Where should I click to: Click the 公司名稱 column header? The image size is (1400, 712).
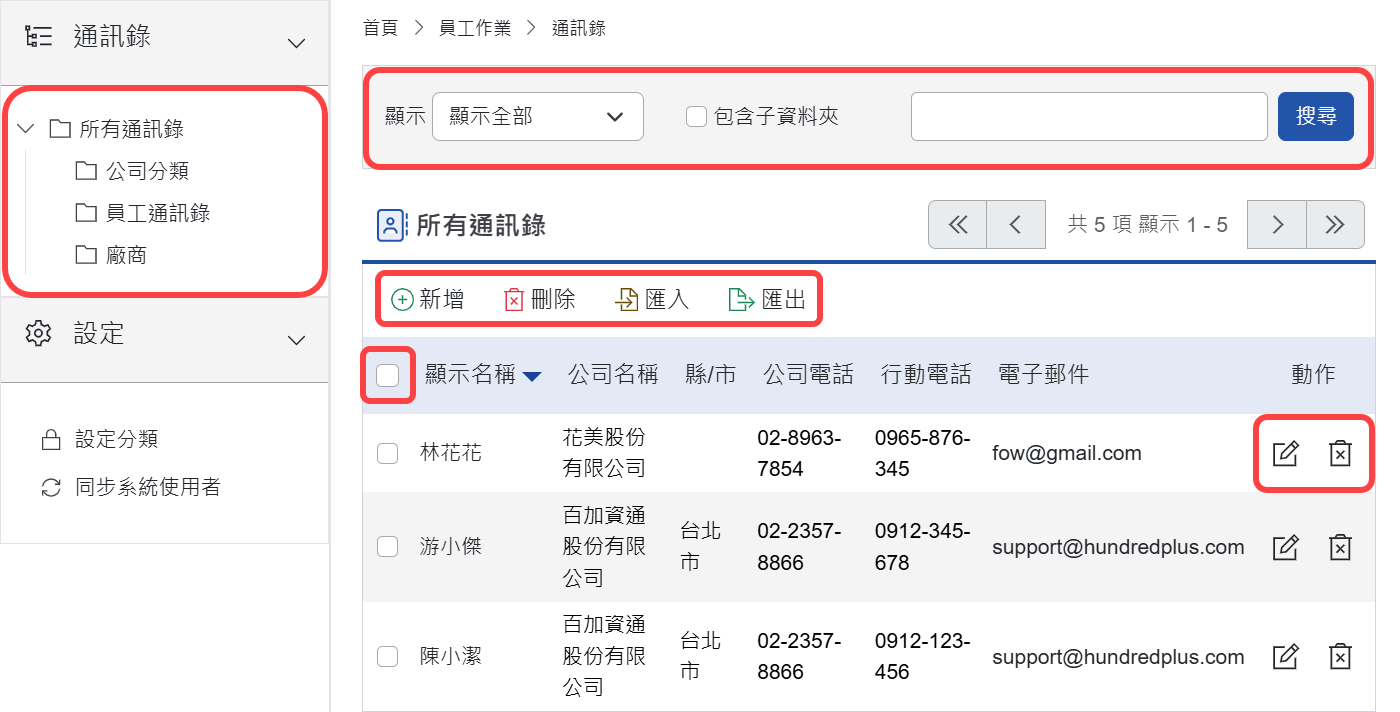point(613,375)
